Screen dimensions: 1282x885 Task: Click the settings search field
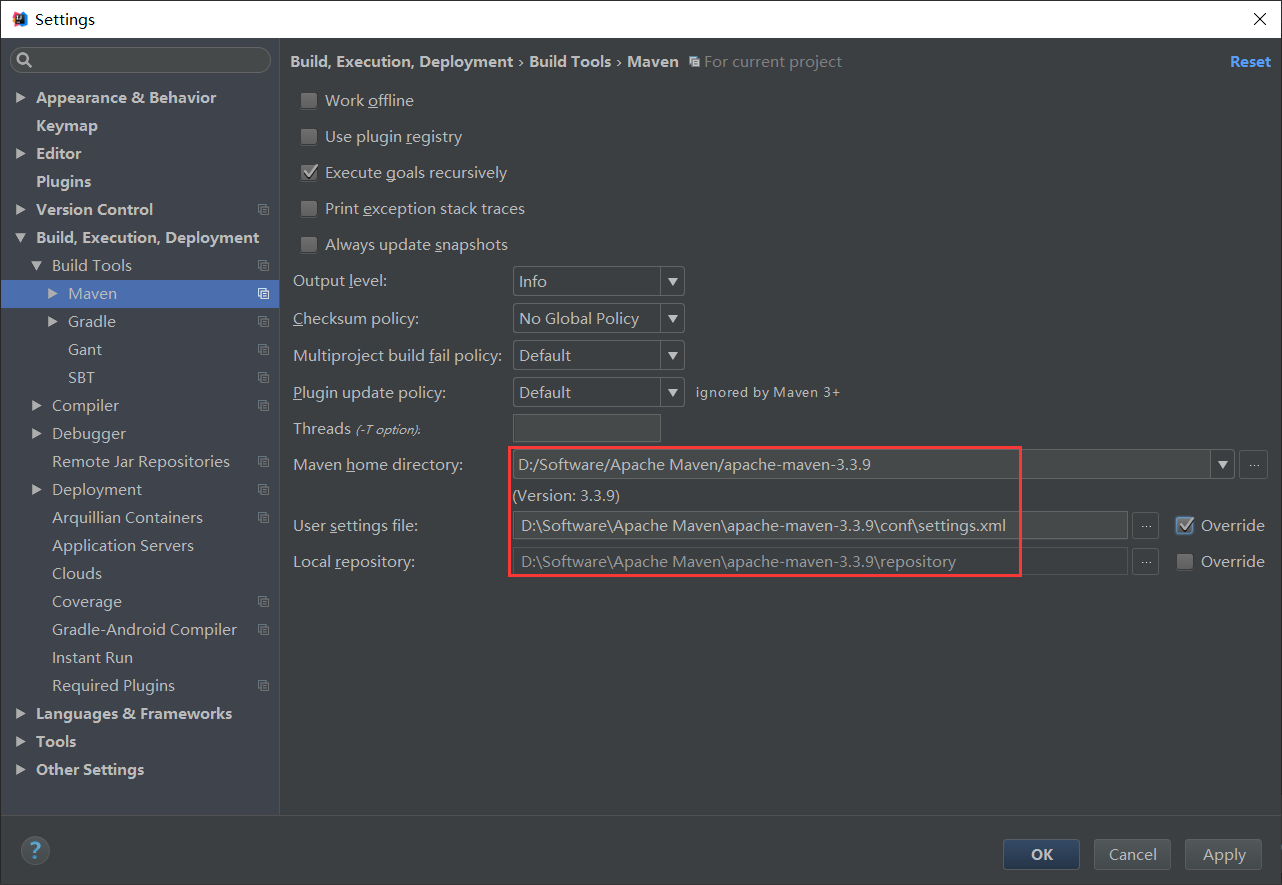click(x=140, y=61)
